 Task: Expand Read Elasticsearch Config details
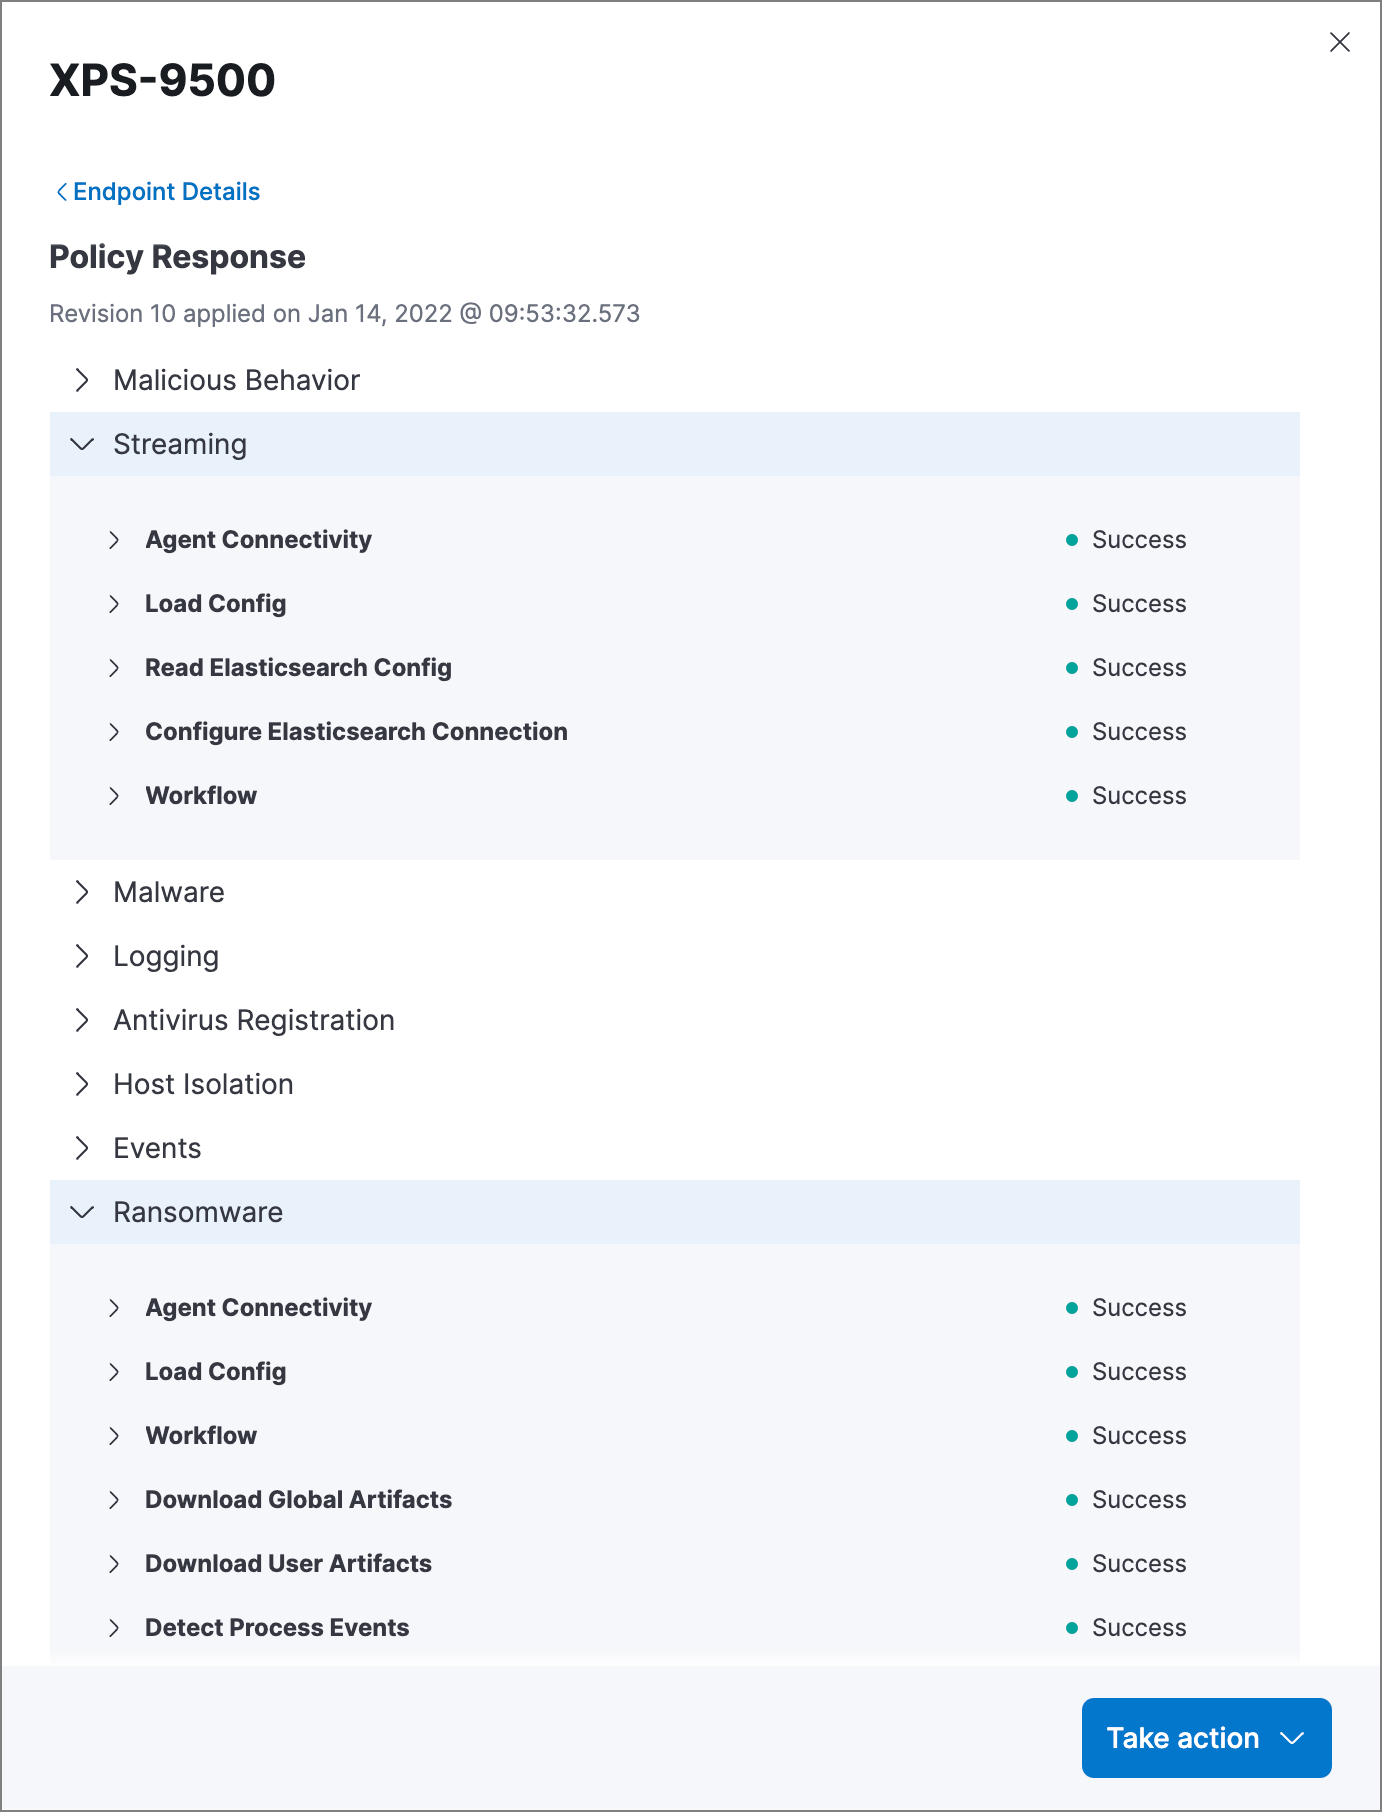114,667
